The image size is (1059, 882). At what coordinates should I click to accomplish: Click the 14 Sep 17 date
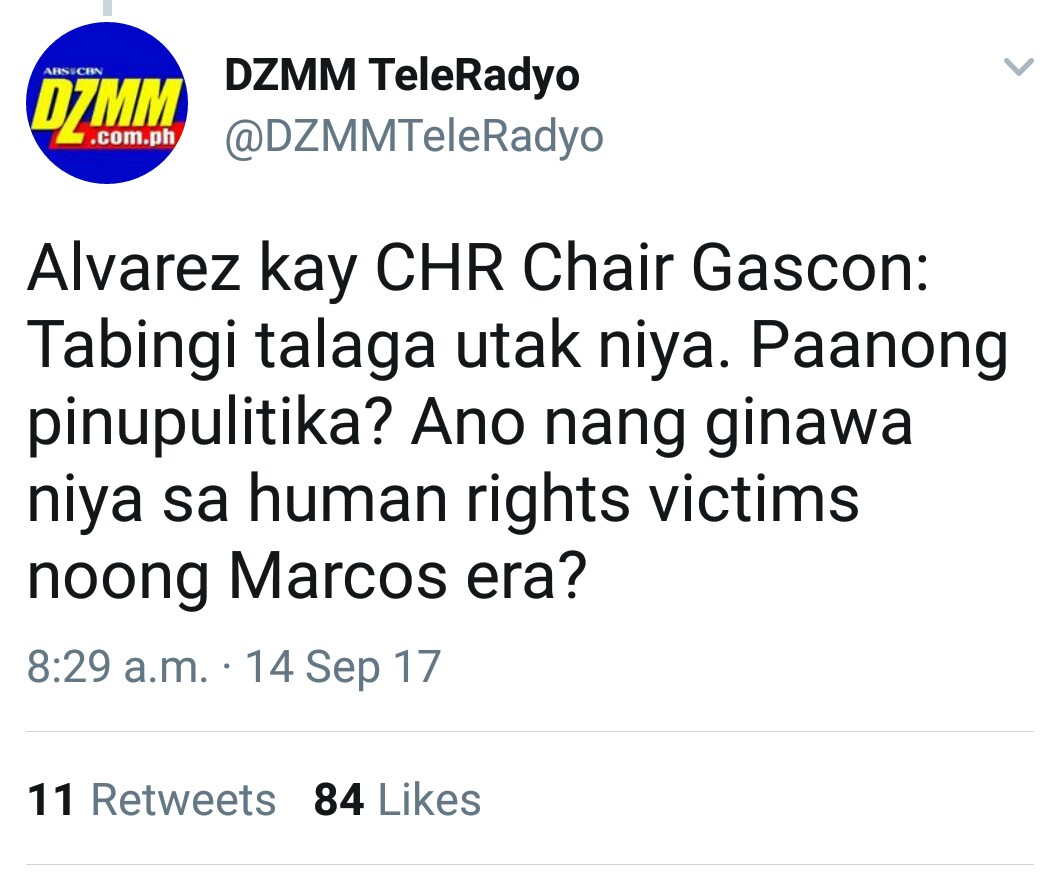coord(343,667)
